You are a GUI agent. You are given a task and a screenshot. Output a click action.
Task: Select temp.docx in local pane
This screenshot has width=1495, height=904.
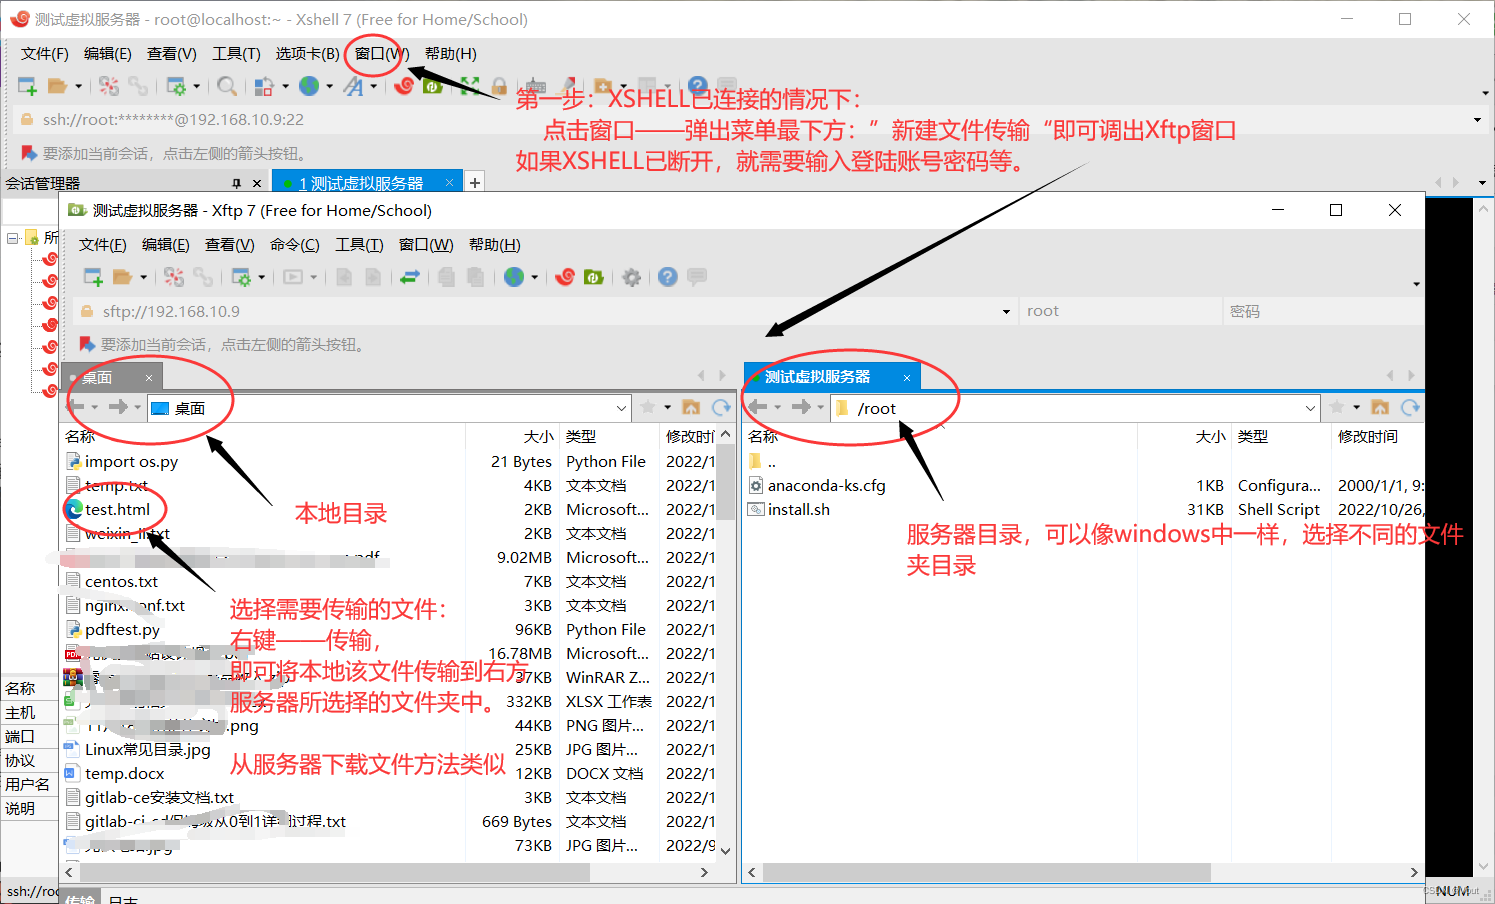[124, 774]
